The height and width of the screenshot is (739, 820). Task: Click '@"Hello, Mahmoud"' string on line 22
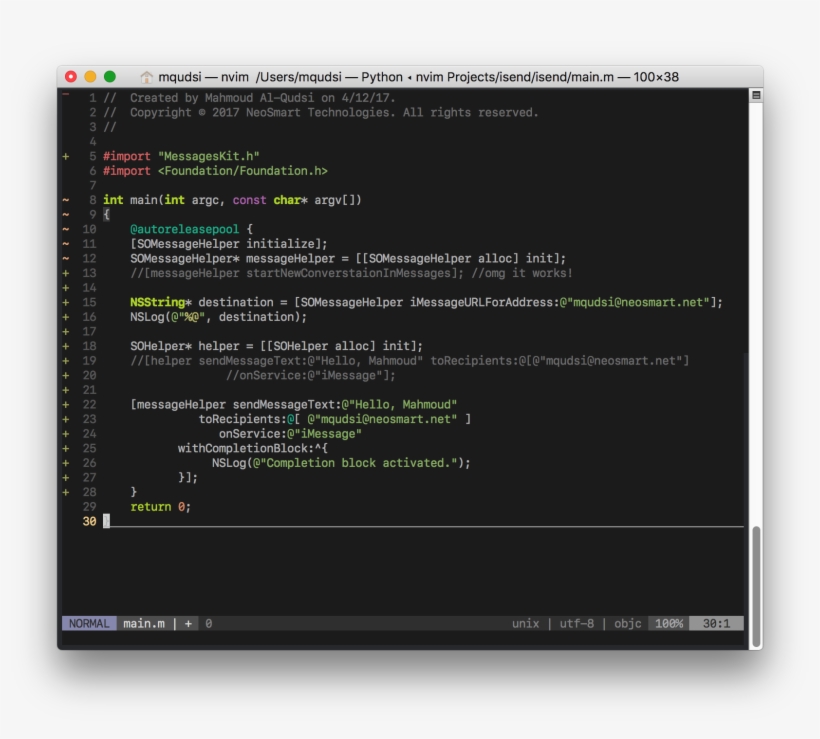pyautogui.click(x=399, y=404)
